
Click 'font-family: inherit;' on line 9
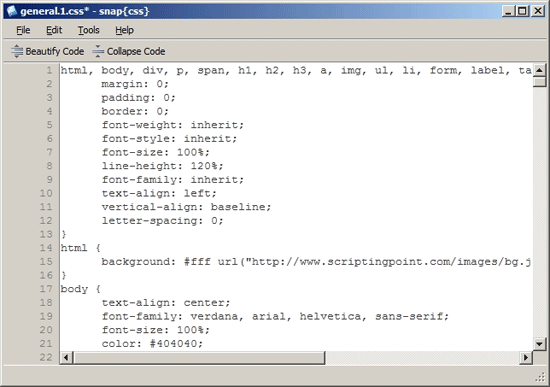[173, 180]
